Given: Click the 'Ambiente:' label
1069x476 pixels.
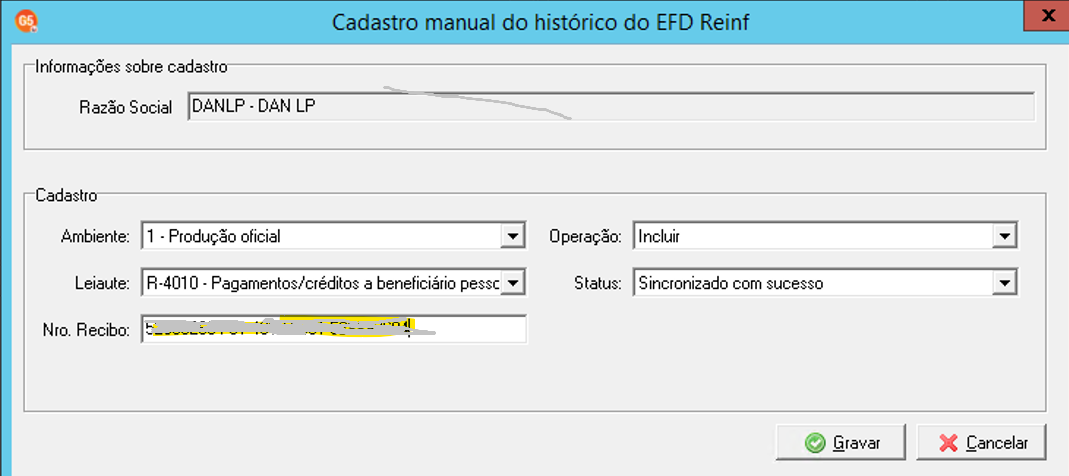Looking at the screenshot, I should [x=95, y=237].
